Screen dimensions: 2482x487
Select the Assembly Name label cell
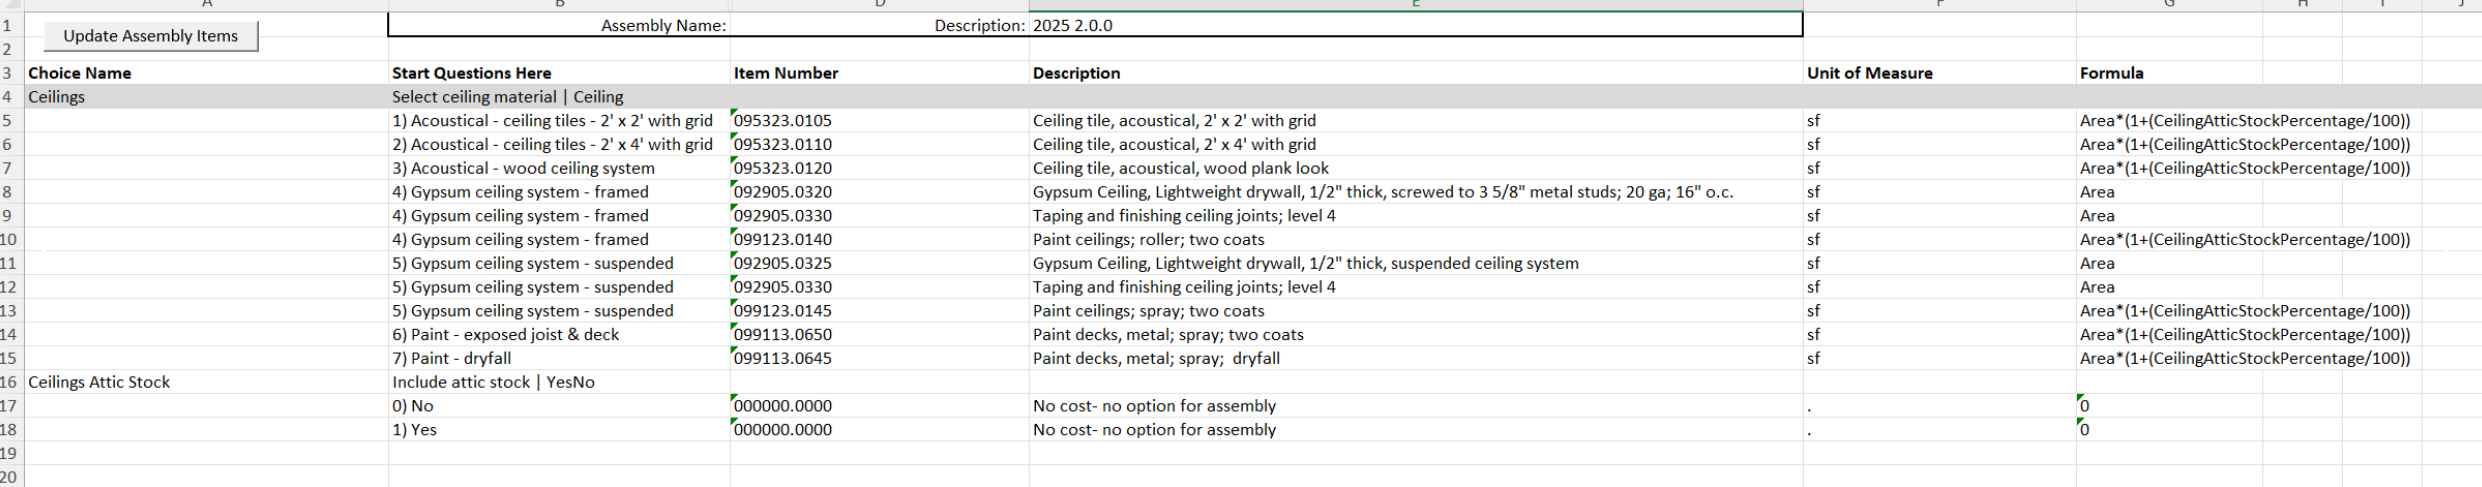(663, 26)
